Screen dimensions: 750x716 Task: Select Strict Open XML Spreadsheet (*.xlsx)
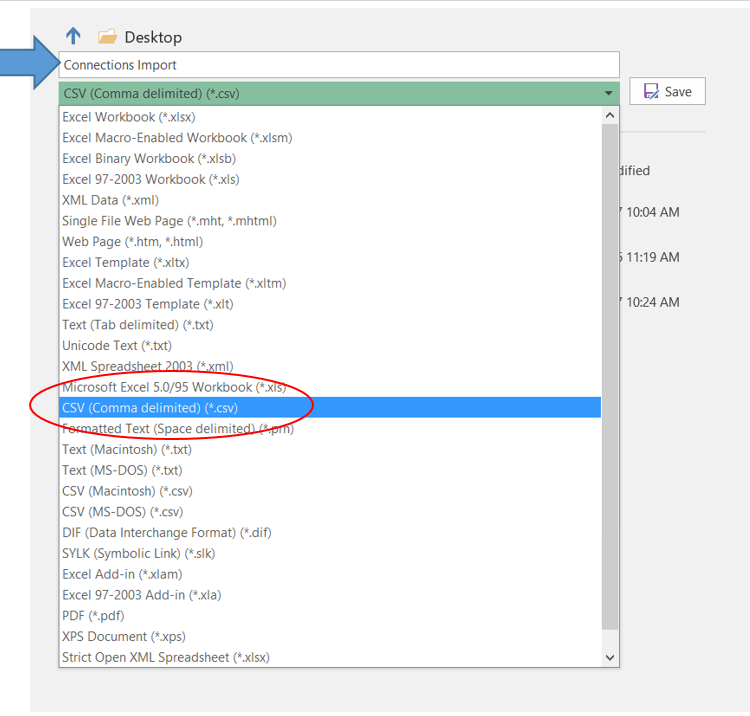(x=165, y=657)
